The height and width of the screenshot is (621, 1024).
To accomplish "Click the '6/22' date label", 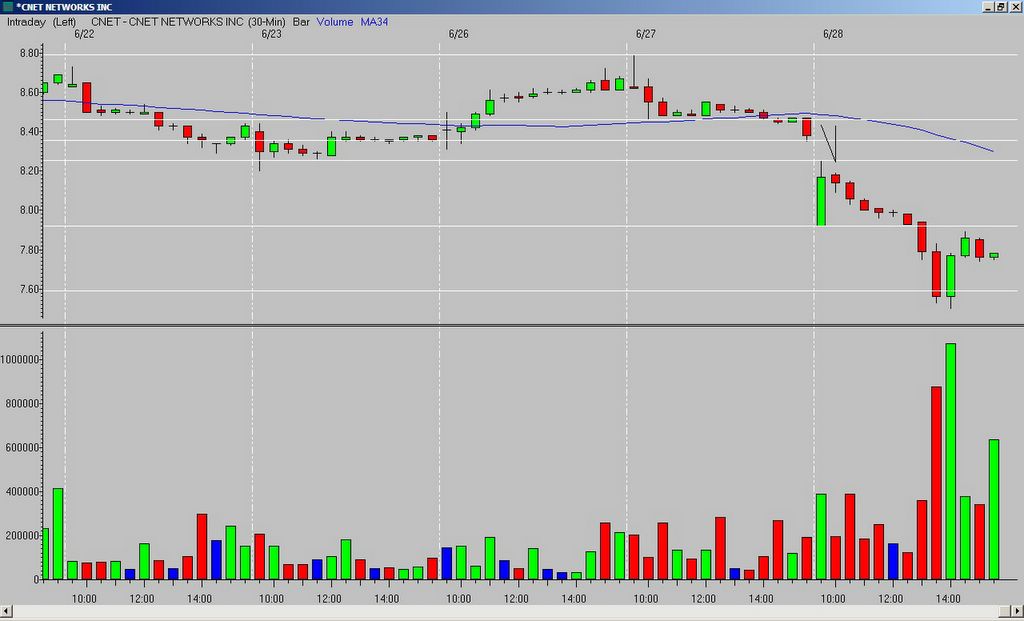I will pos(84,34).
